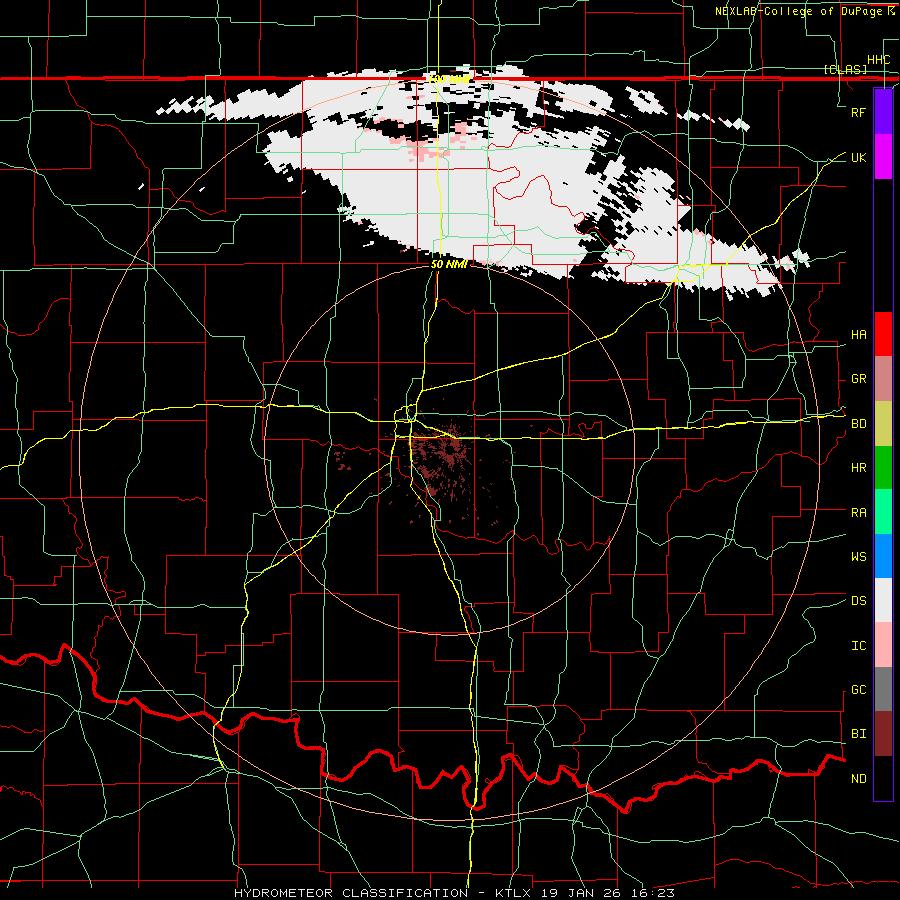Viewport: 900px width, 900px height.
Task: Click the HYDROMETEOR CLASSIFICATION title text
Action: pyautogui.click(x=351, y=893)
